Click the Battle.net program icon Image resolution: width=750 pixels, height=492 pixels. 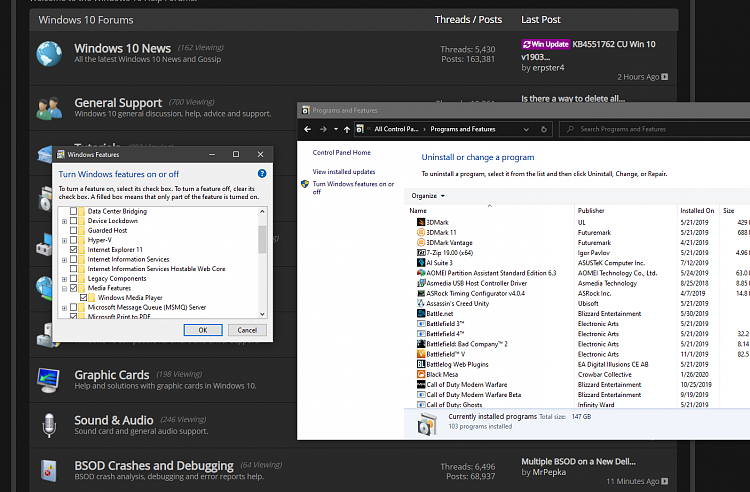tap(421, 314)
